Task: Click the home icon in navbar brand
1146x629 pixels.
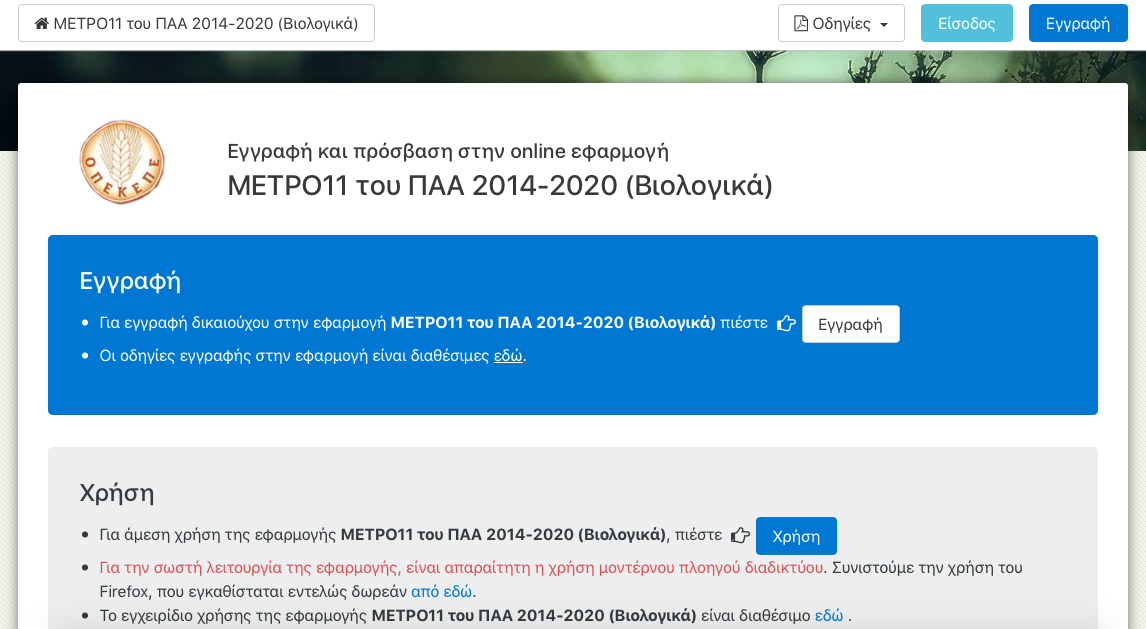Action: click(42, 23)
